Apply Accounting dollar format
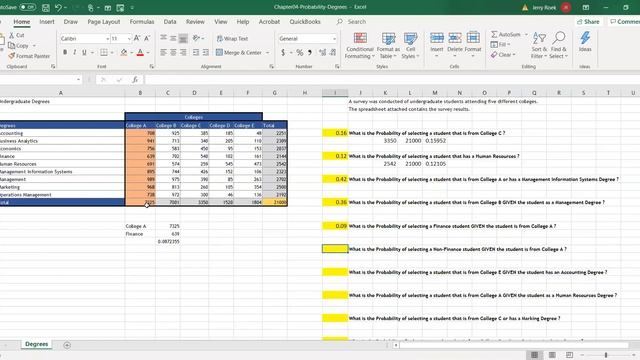This screenshot has width=640, height=360. [x=283, y=53]
